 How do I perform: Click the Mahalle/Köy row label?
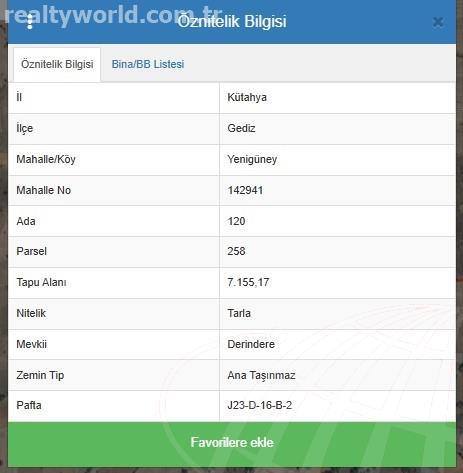[x=46, y=159]
